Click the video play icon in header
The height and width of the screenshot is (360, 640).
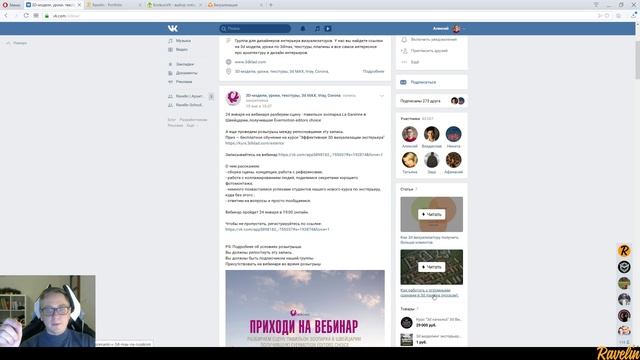click(328, 29)
